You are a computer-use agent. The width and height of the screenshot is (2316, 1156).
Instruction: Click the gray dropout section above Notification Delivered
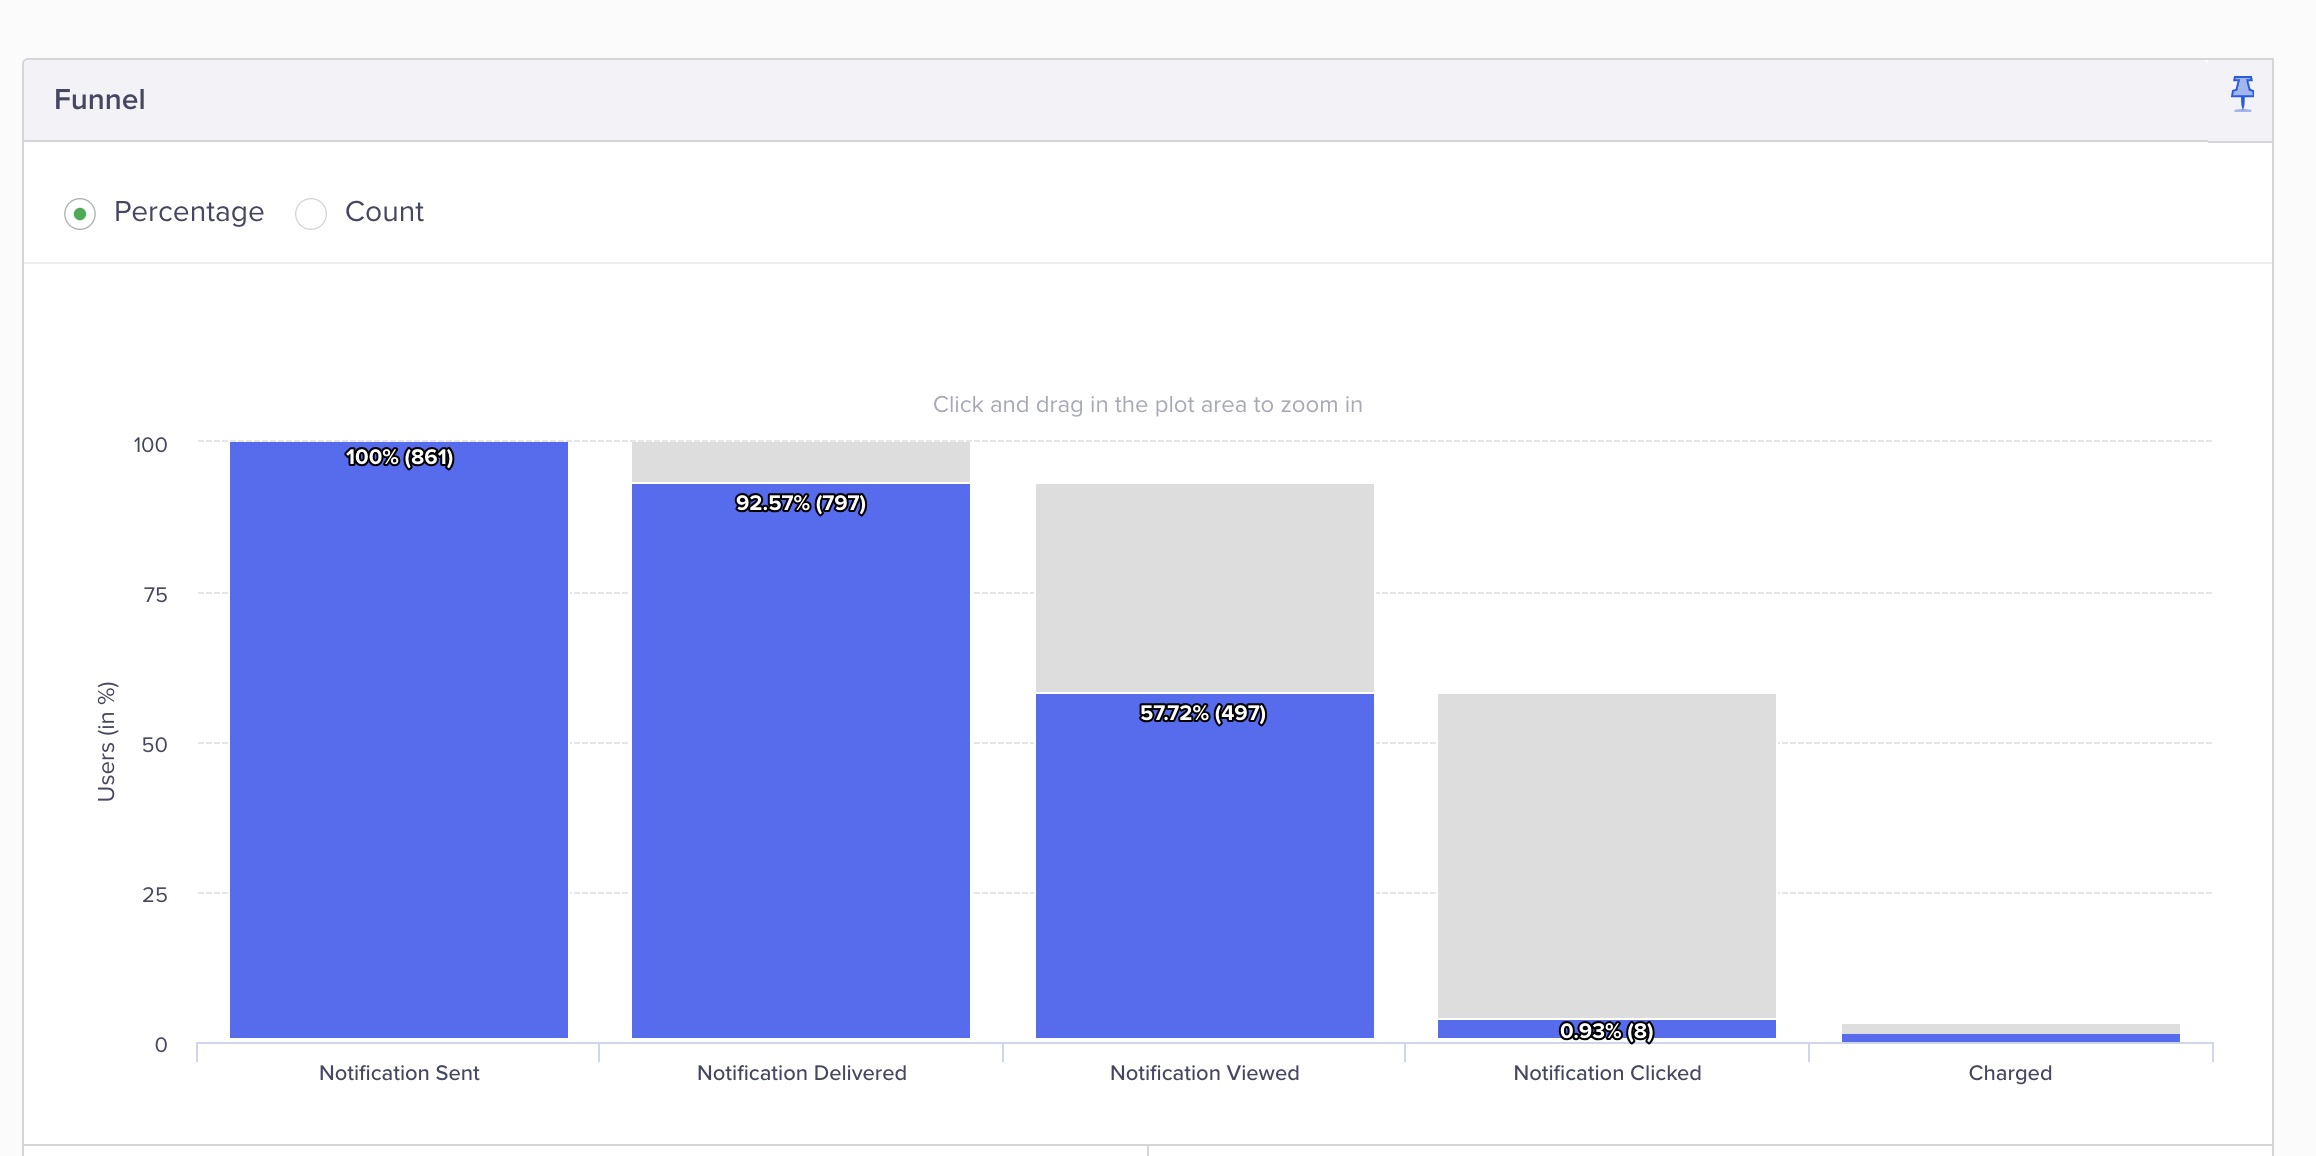[800, 462]
